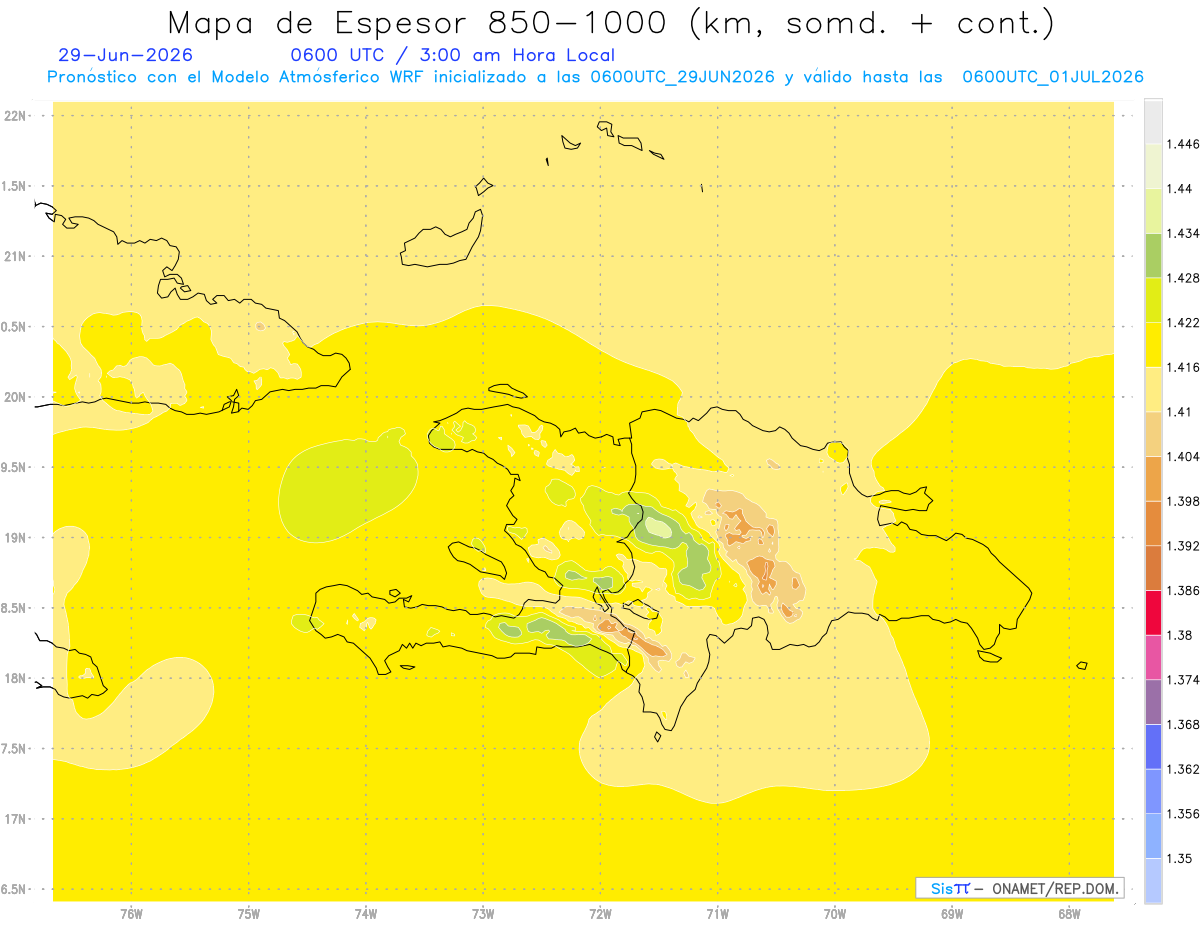Click the tan swatch between 1.404 and 1.41
Viewport: 1200px width, 927px height.
pos(1153,434)
